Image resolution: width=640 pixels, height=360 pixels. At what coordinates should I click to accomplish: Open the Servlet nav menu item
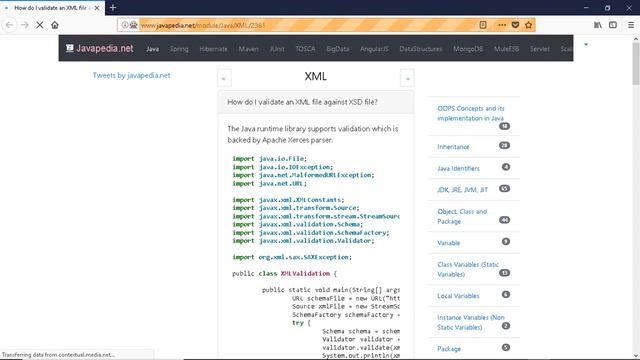click(540, 49)
